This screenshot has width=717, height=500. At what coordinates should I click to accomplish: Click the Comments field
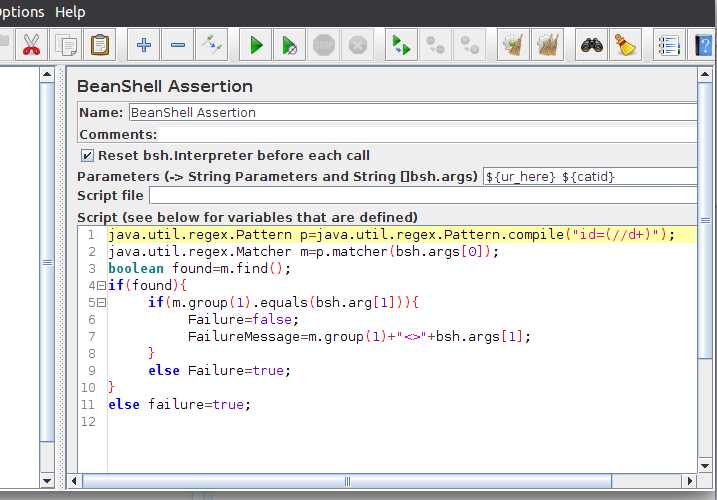click(x=428, y=134)
